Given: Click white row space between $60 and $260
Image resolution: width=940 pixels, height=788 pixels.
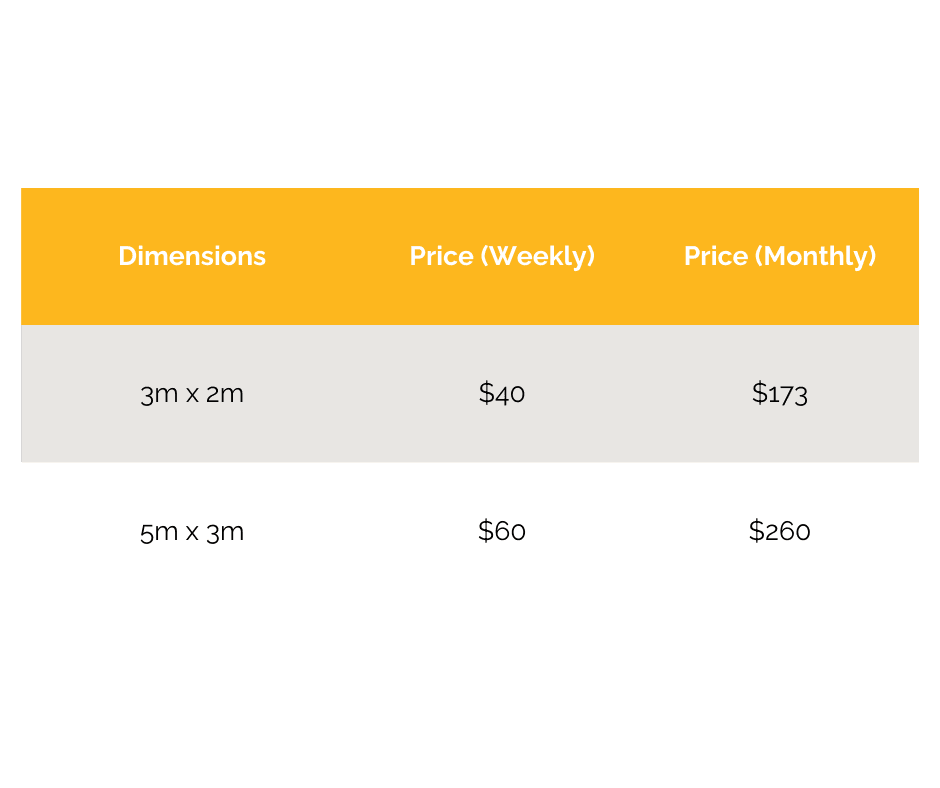Looking at the screenshot, I should [x=640, y=530].
